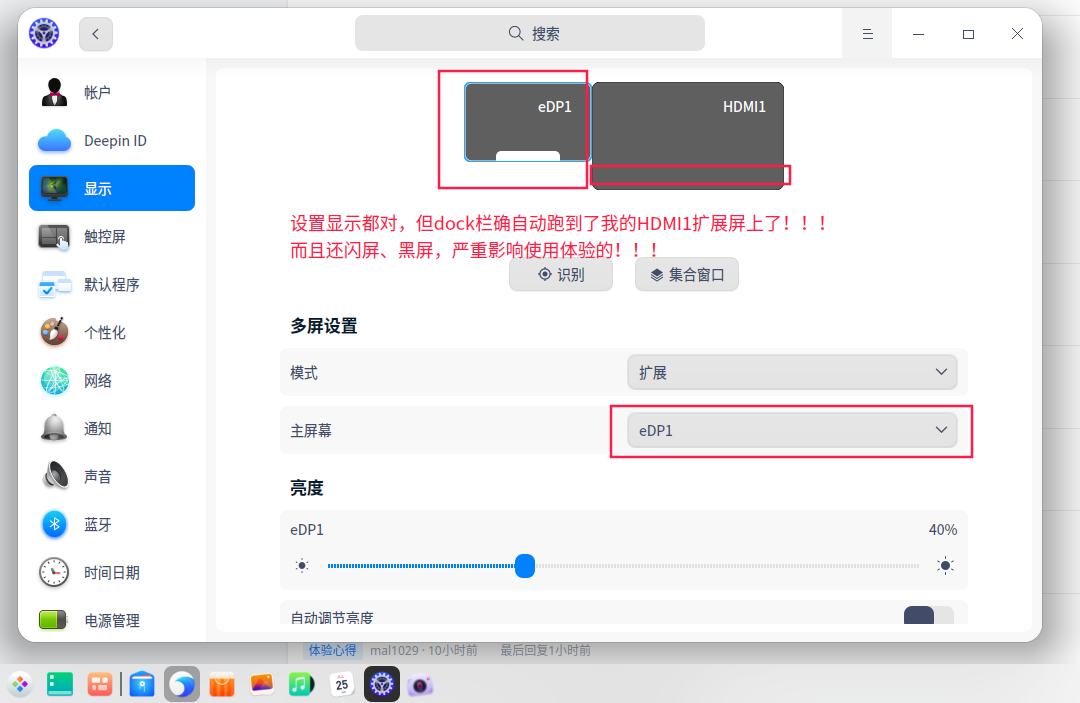The image size is (1080, 703).
Task: Open the 帐户 settings category
Action: point(112,92)
